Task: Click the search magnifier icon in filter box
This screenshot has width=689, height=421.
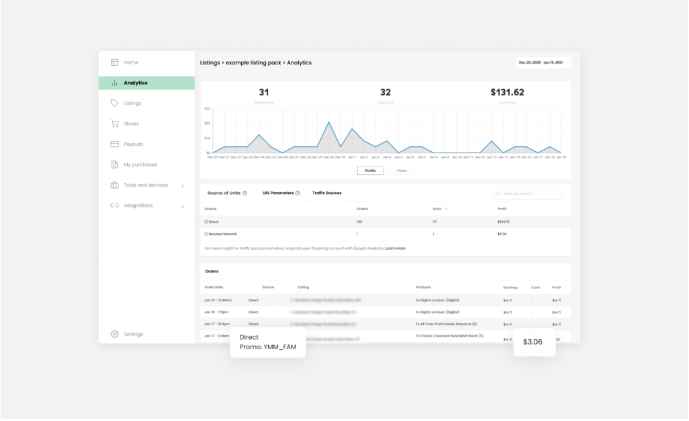Action: pos(498,194)
